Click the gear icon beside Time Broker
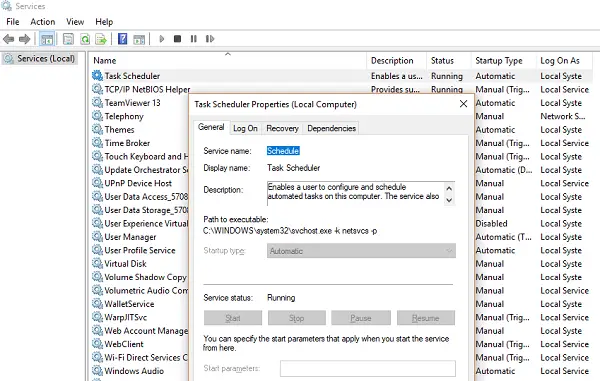The width and height of the screenshot is (600, 381). click(x=98, y=142)
